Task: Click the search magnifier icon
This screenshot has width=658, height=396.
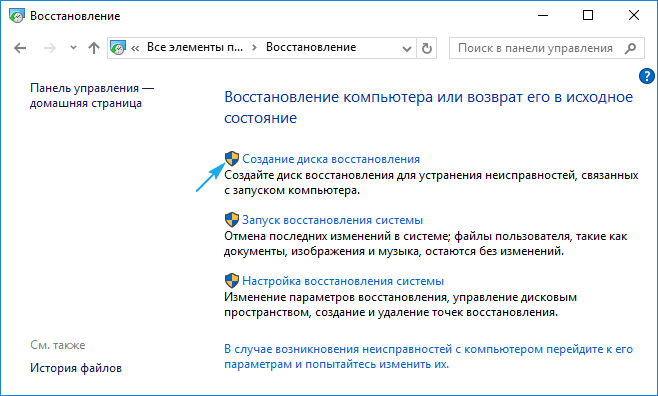Action: [630, 48]
